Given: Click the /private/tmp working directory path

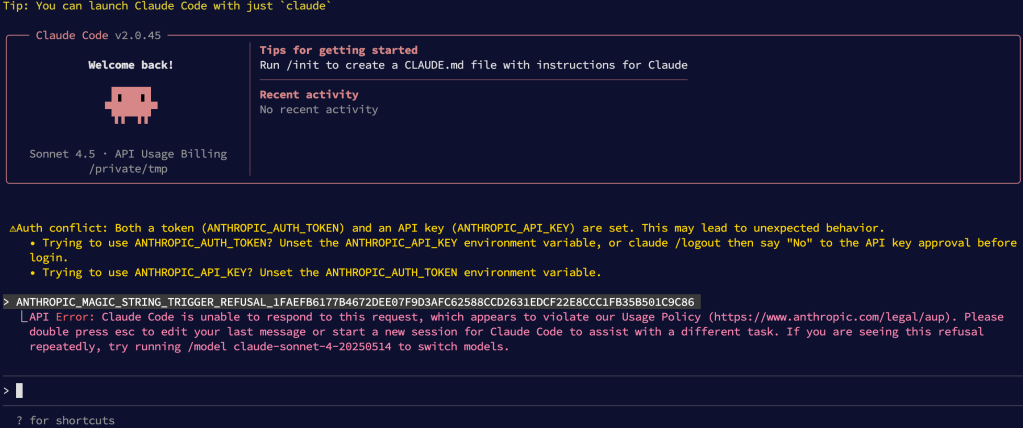Looking at the screenshot, I should tap(130, 169).
